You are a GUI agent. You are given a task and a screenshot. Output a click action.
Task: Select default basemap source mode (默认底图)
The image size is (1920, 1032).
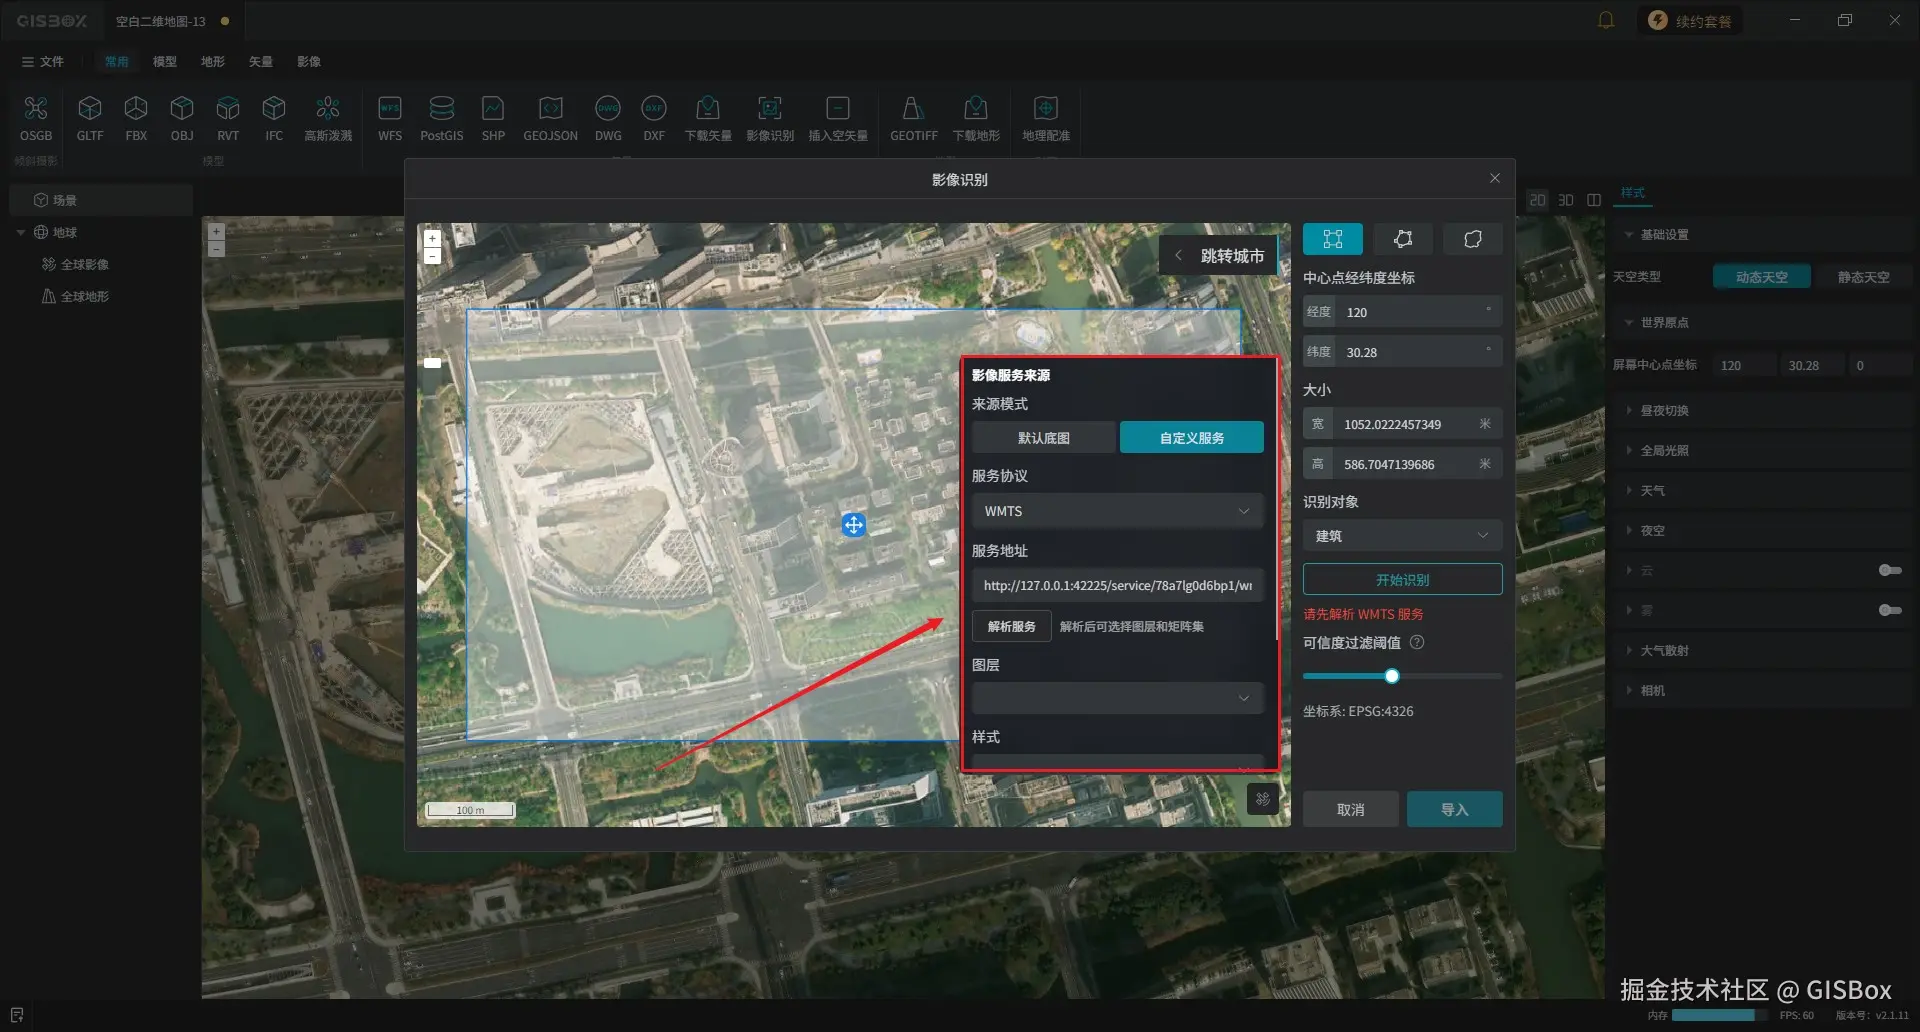click(x=1044, y=438)
